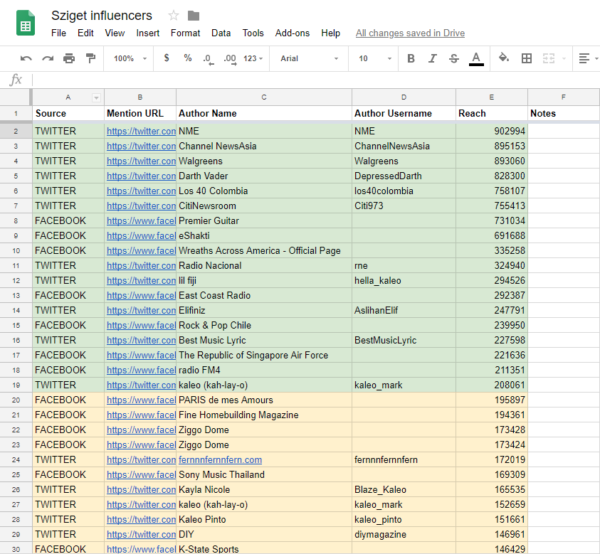600x554 pixels.
Task: Format as currency with dollar icon
Action: click(166, 58)
